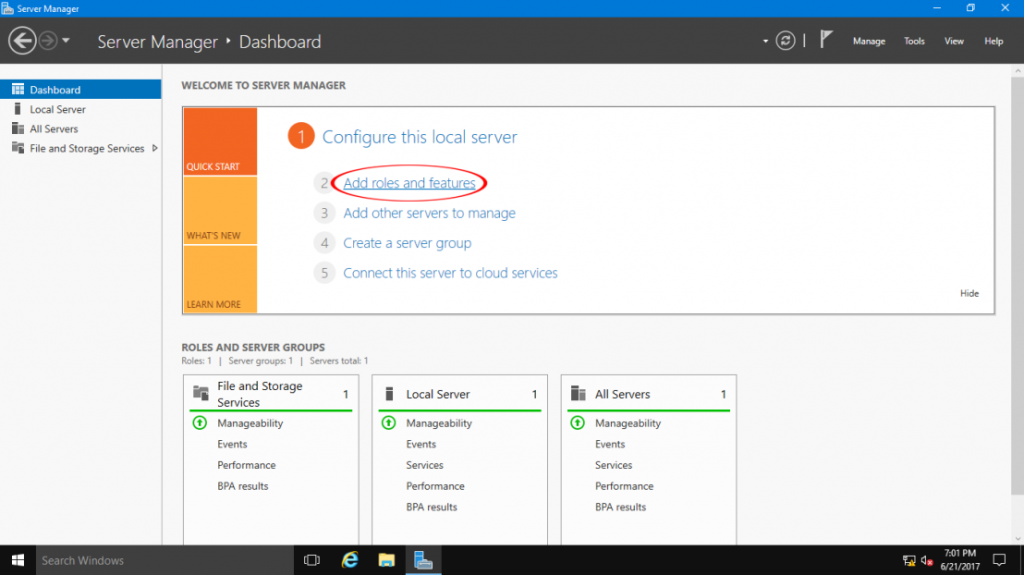Open the Windows Start menu
Screen dimensions: 1024x575
click(18, 560)
